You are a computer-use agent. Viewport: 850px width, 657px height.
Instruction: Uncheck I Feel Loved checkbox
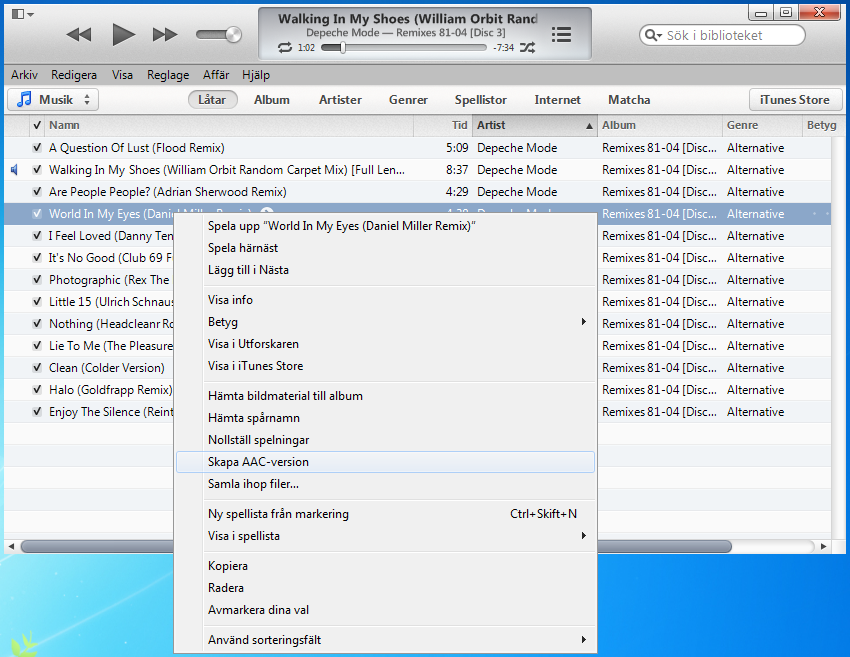point(37,236)
